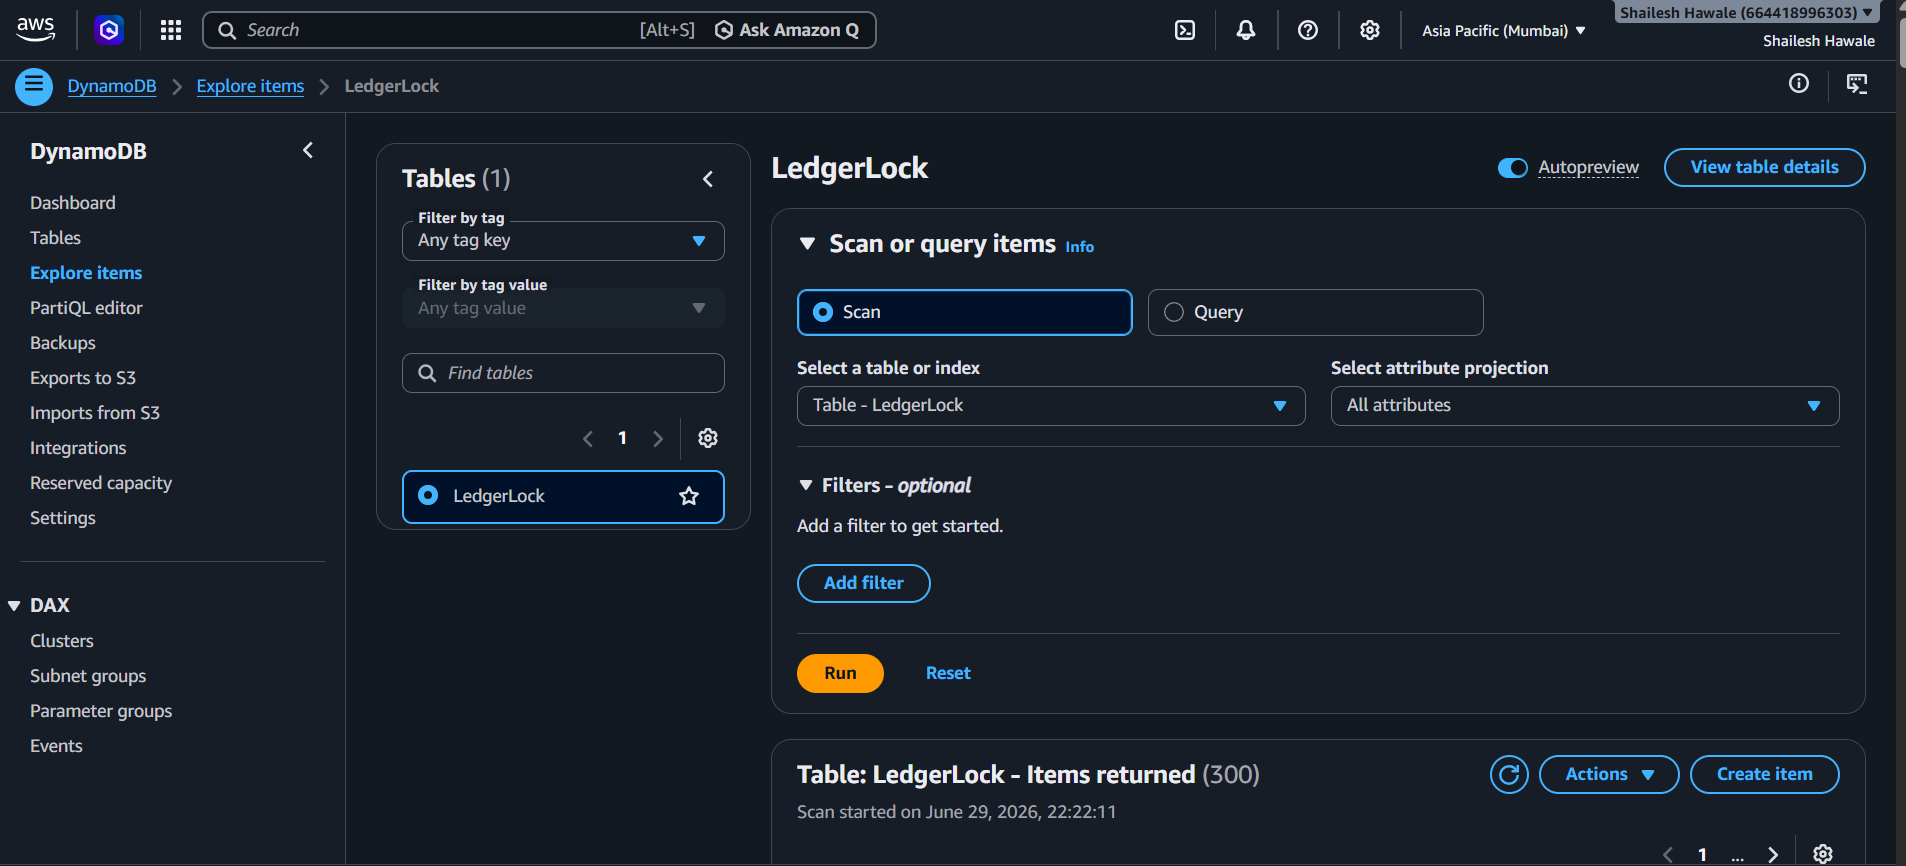The height and width of the screenshot is (866, 1906).
Task: Open the Asia Pacific (Mumbai) region selector
Action: click(x=1504, y=30)
